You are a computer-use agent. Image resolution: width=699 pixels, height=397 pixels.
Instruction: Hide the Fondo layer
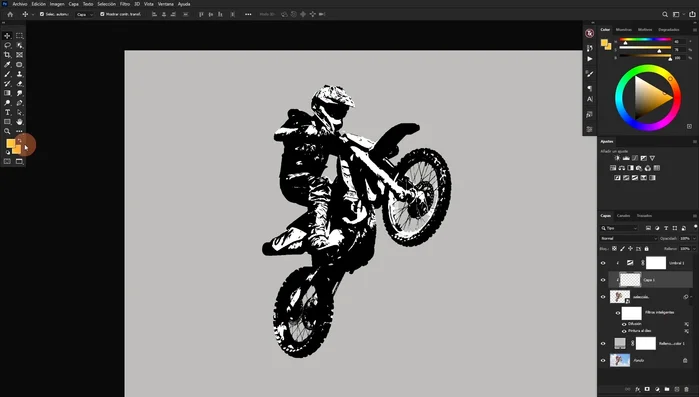[x=603, y=360]
